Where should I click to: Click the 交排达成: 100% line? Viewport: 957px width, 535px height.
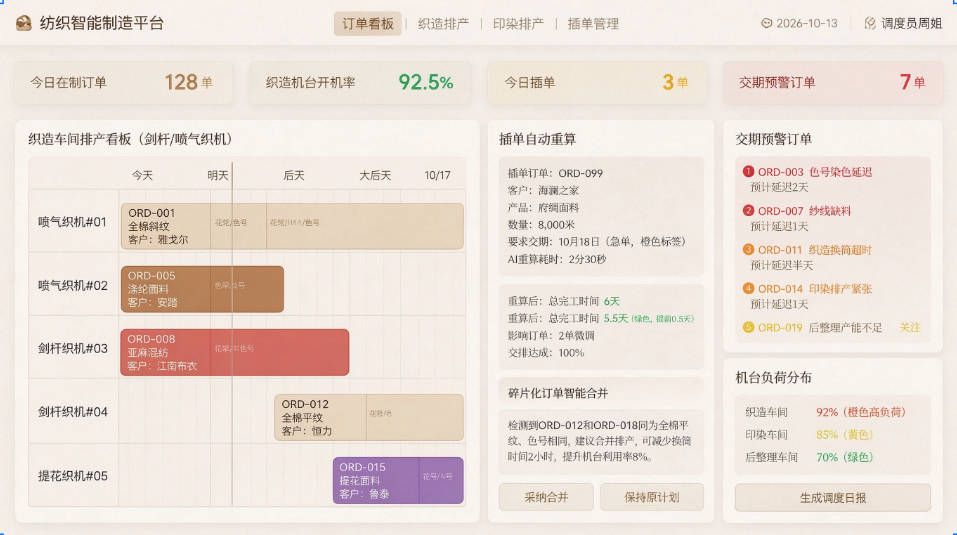pos(546,353)
